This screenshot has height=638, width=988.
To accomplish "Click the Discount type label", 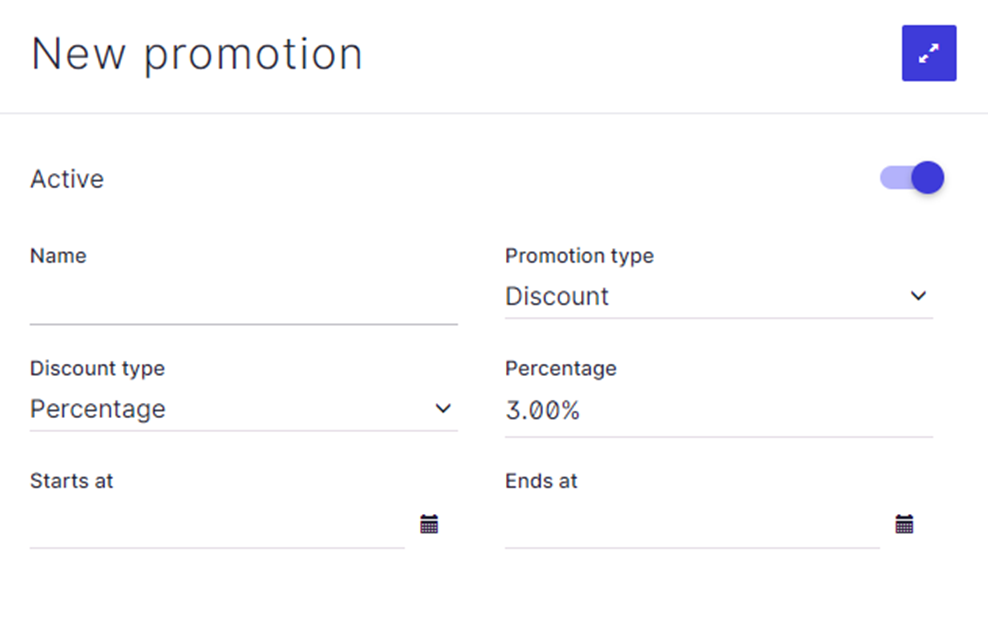I will coord(97,368).
